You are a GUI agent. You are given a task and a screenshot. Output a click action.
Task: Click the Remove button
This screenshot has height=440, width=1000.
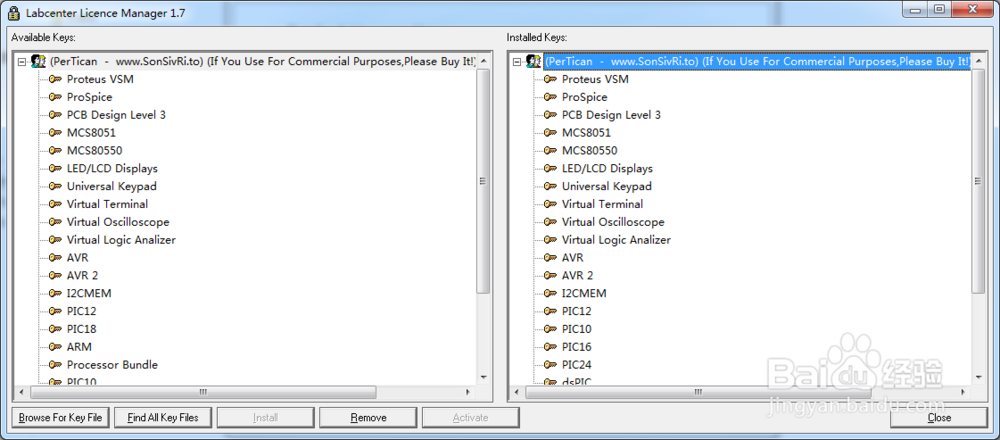(x=368, y=418)
